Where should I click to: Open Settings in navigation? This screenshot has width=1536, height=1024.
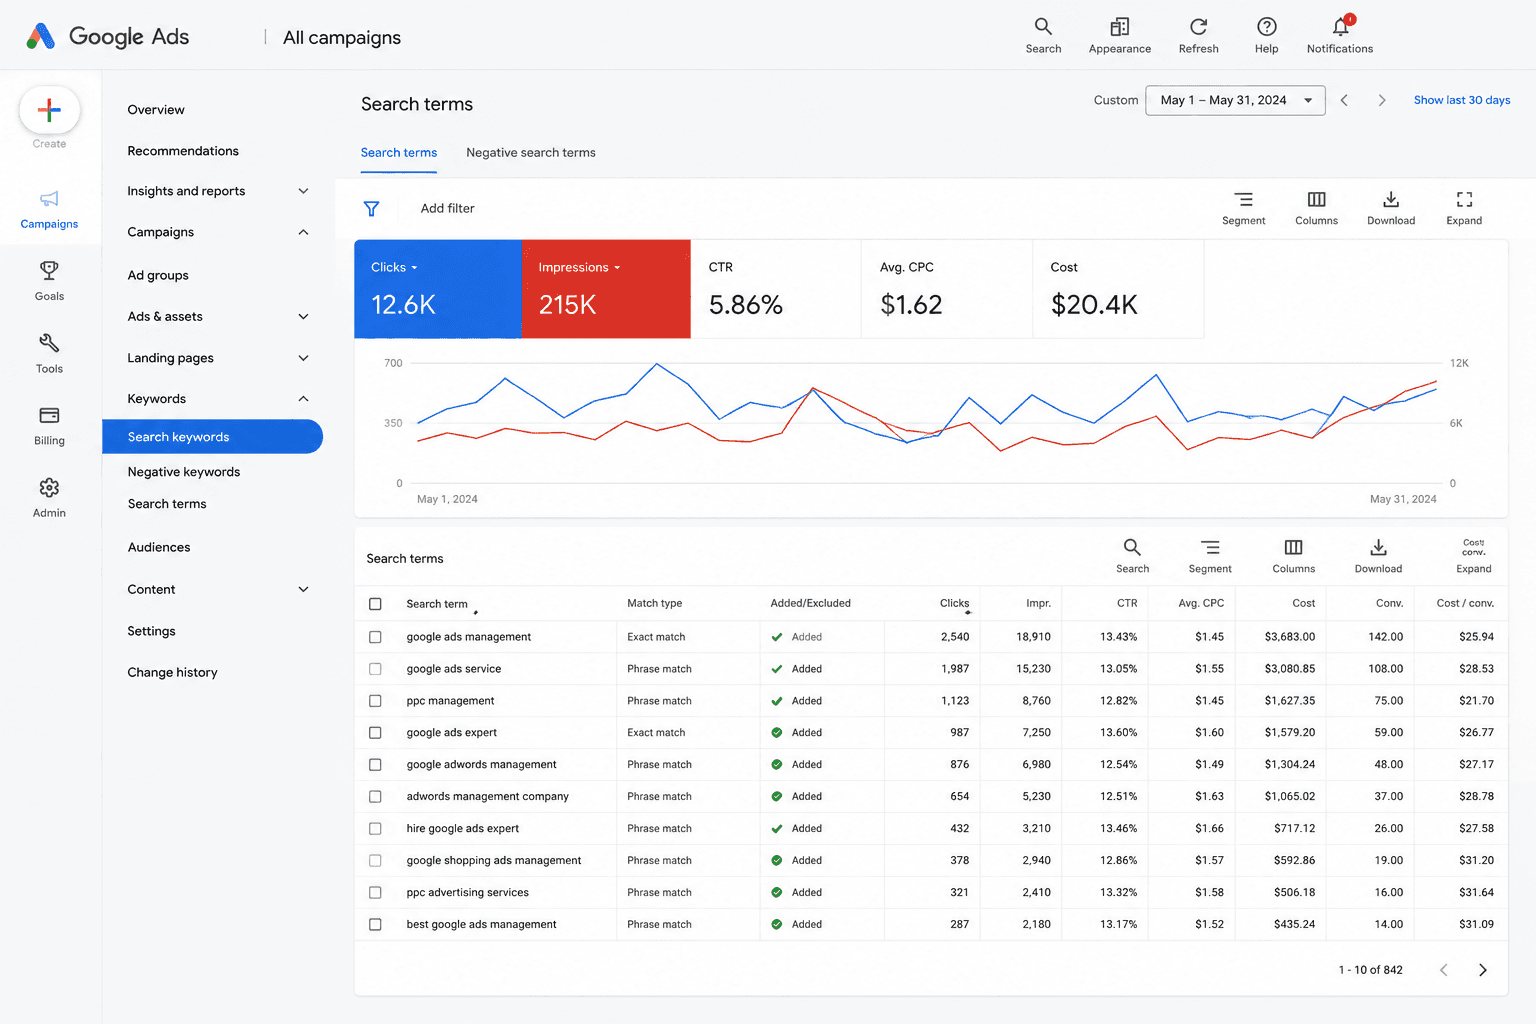coord(151,631)
